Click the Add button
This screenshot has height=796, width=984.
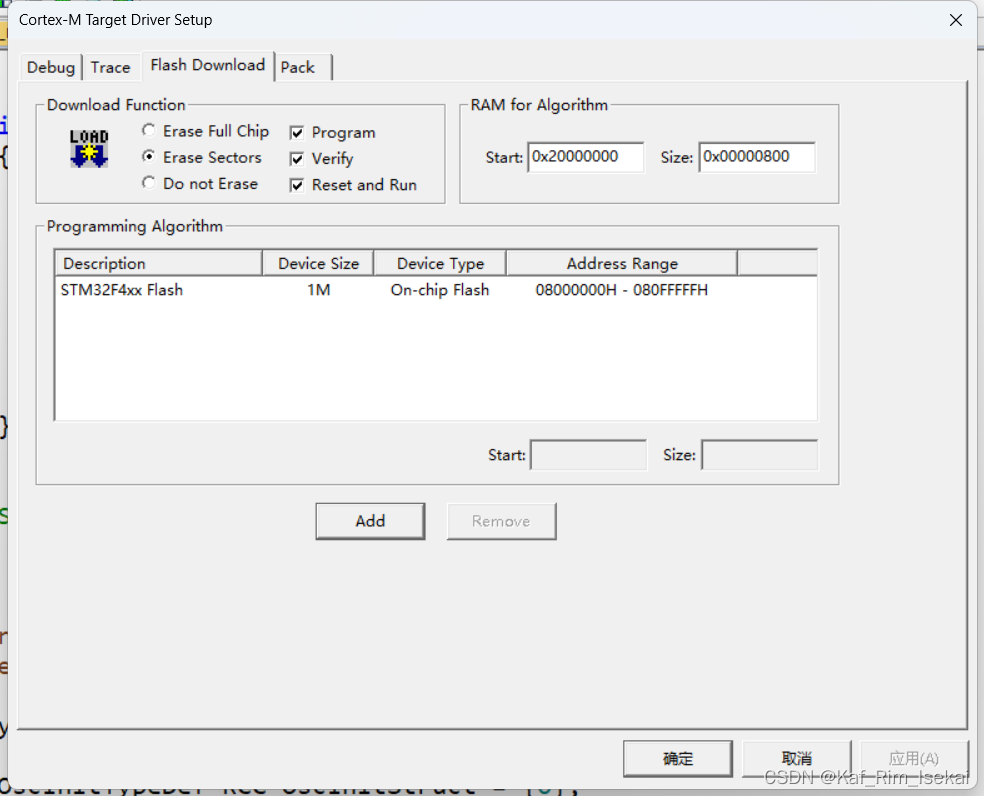click(369, 521)
